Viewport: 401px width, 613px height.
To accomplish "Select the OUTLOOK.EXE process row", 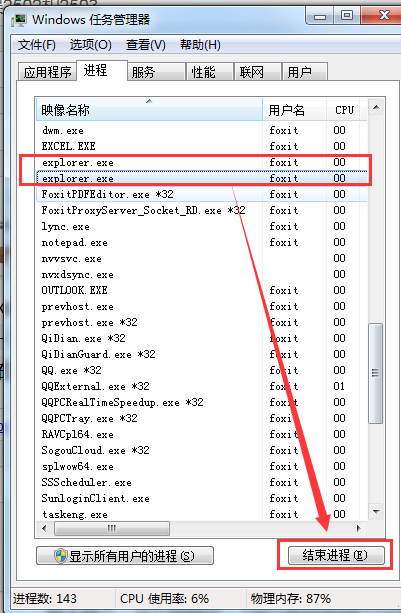I will (x=202, y=290).
